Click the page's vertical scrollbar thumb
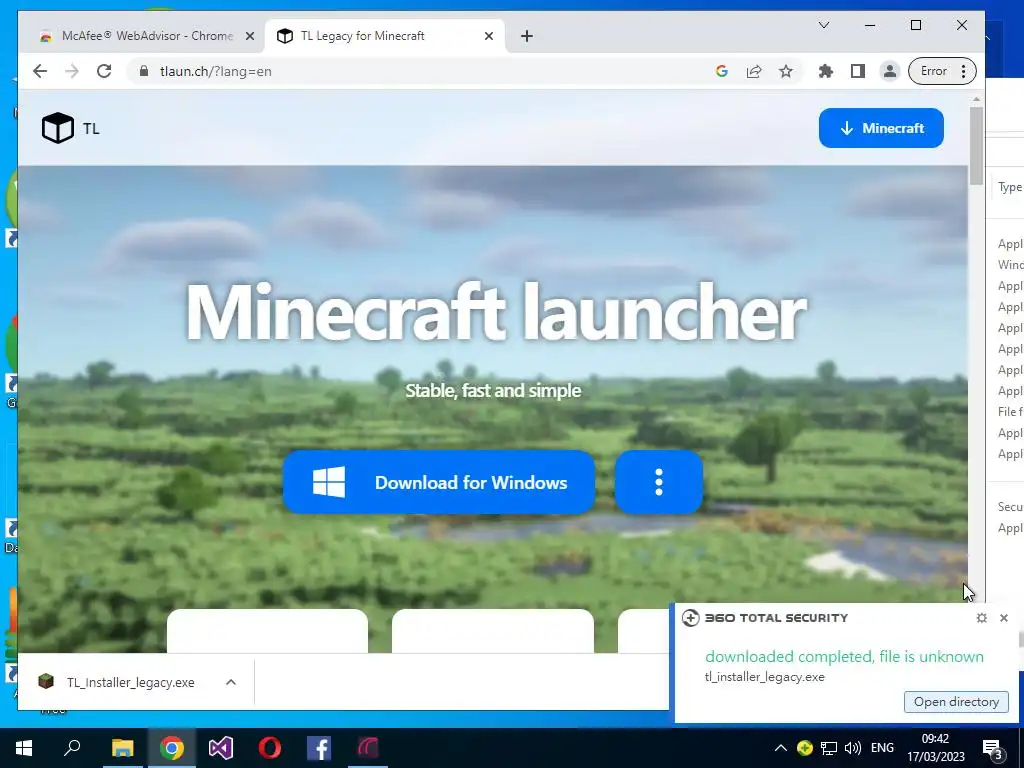This screenshot has height=768, width=1024. coord(976,145)
